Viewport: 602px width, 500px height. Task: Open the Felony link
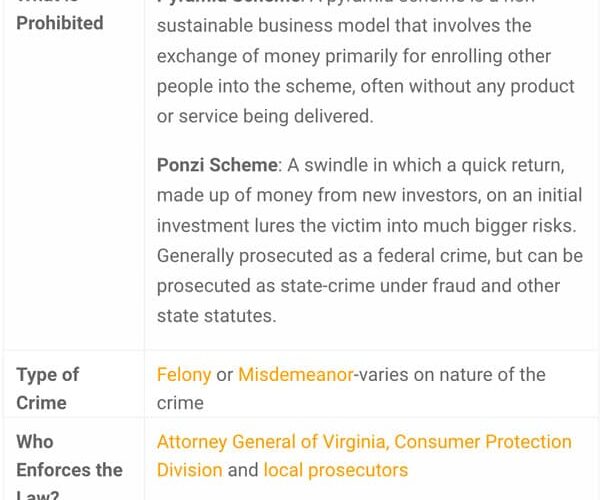point(184,374)
